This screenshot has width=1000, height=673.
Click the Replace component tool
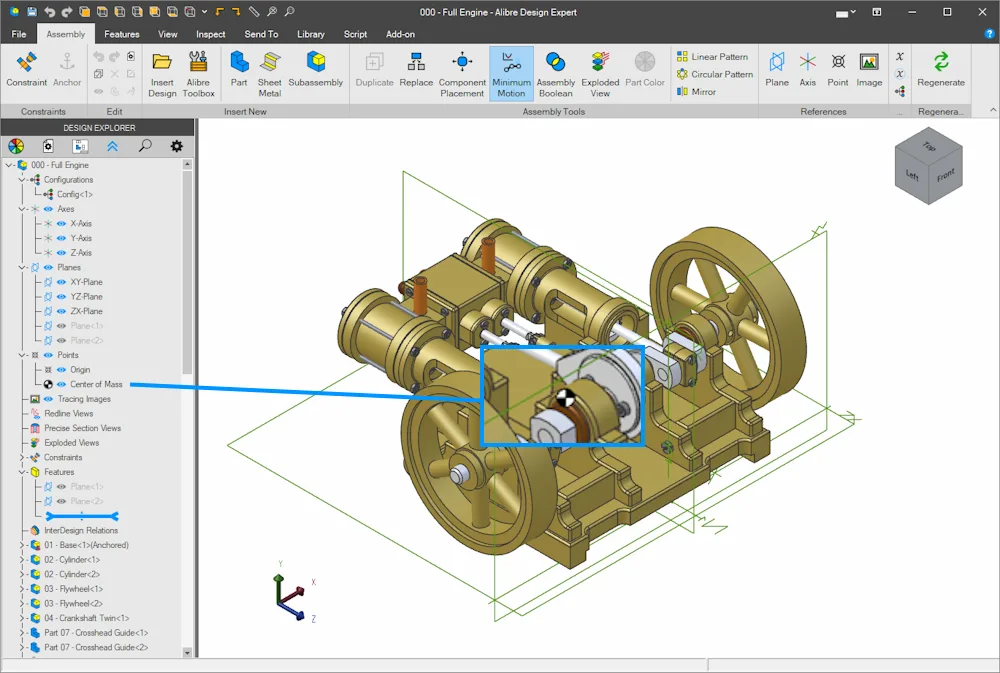(416, 70)
